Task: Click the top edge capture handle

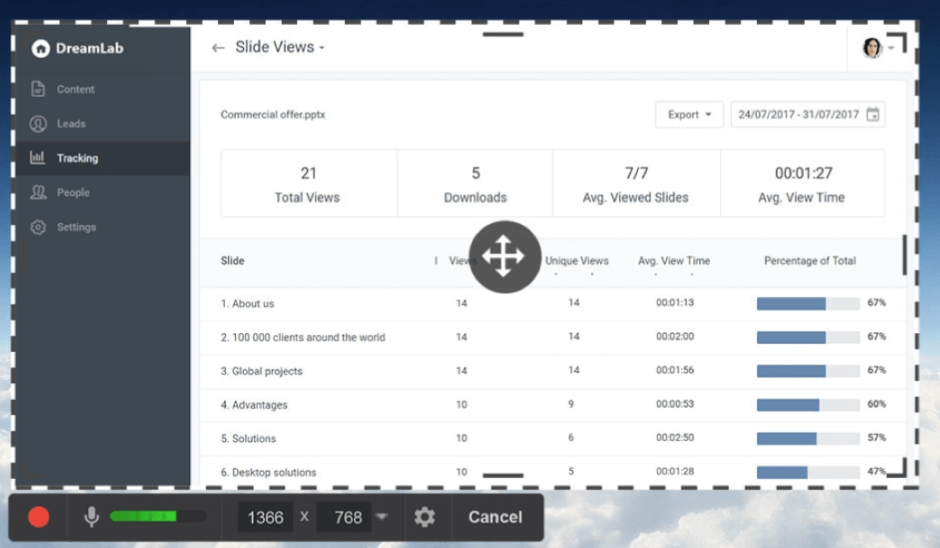Action: pos(503,35)
